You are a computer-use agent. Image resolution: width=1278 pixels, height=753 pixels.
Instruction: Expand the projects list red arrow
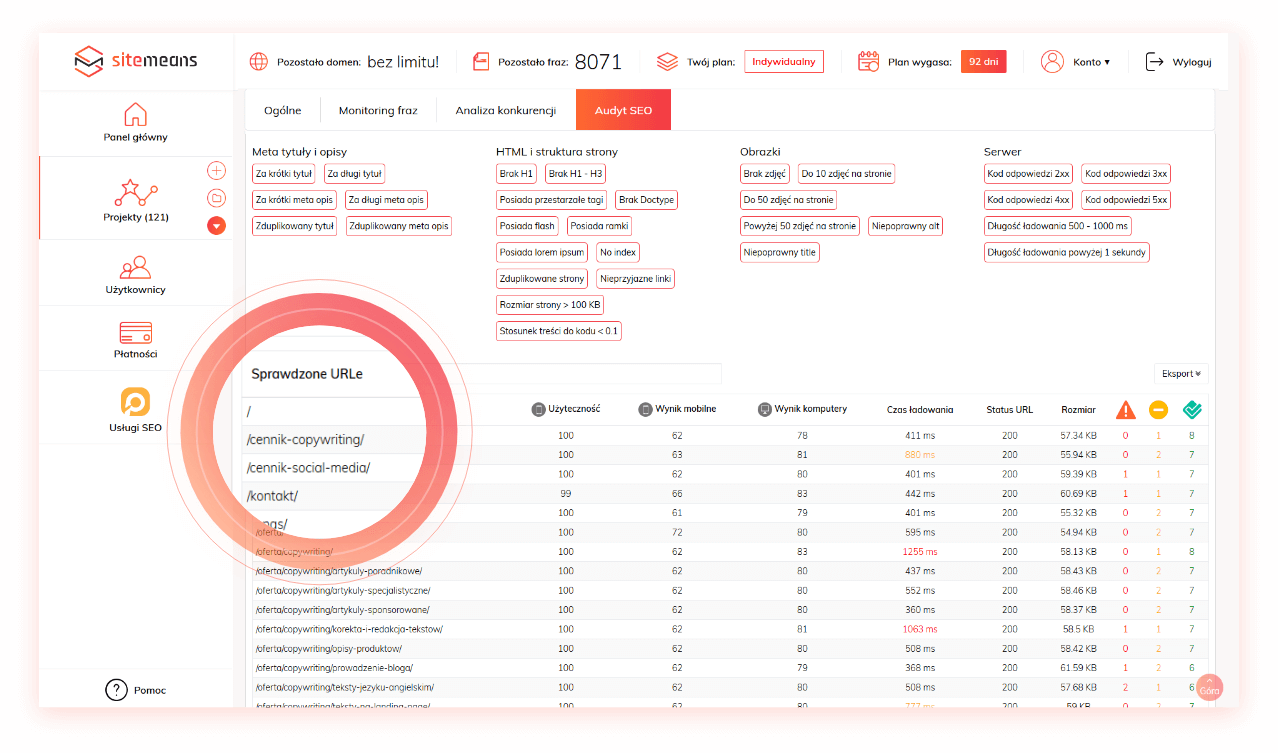(216, 226)
